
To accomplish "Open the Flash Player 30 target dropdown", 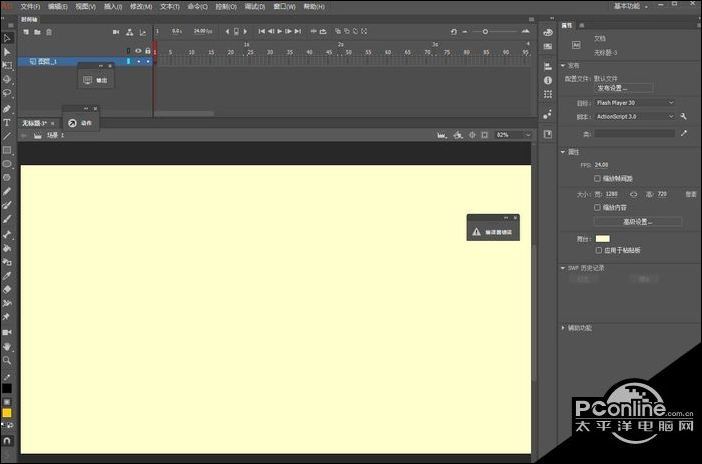I will (x=635, y=103).
